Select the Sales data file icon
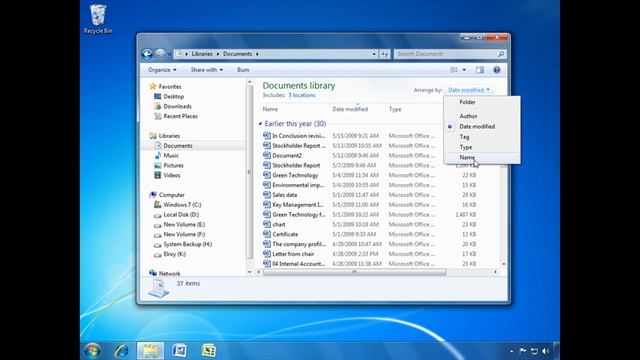 267,195
